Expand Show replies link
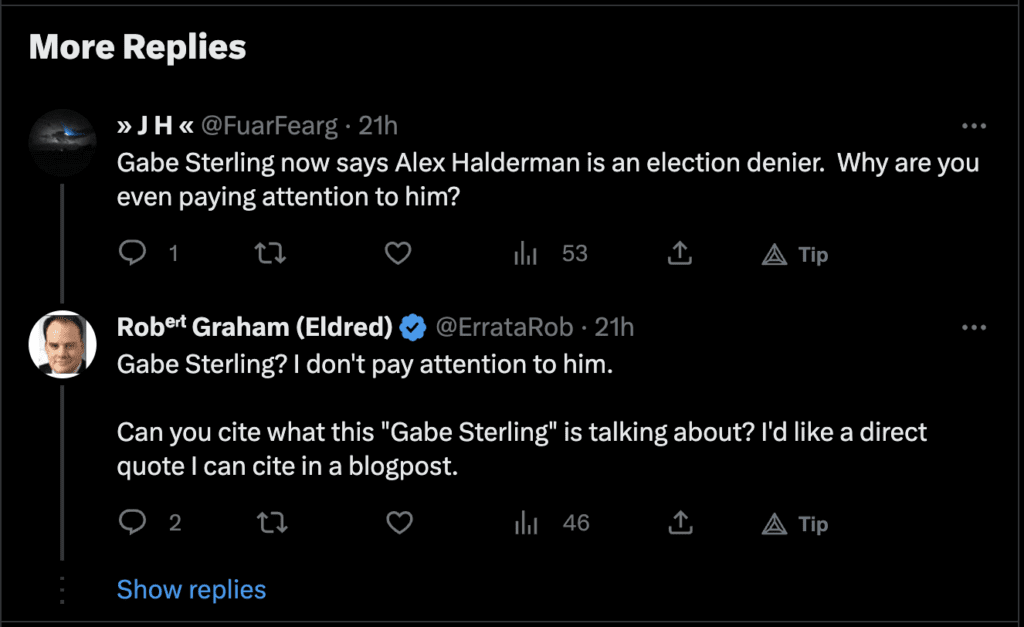The width and height of the screenshot is (1024, 627). click(191, 590)
